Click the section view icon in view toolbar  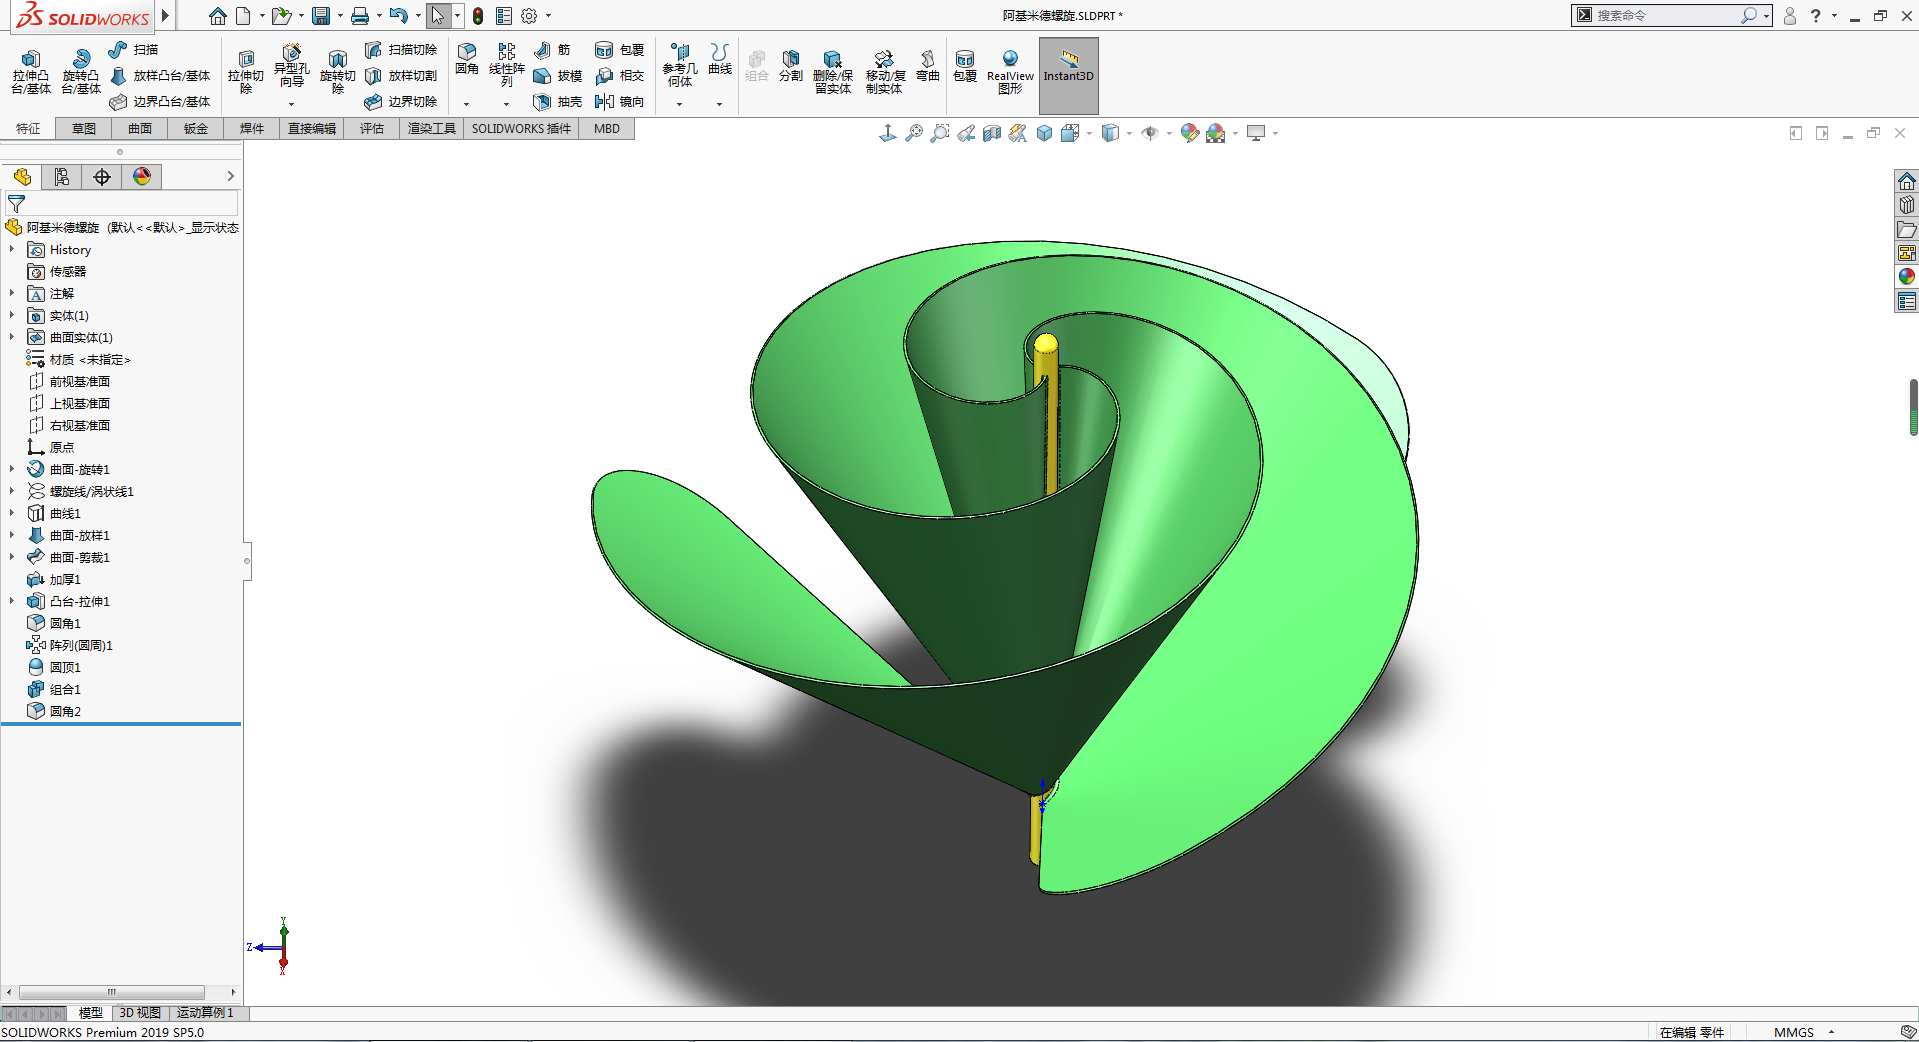click(x=992, y=134)
